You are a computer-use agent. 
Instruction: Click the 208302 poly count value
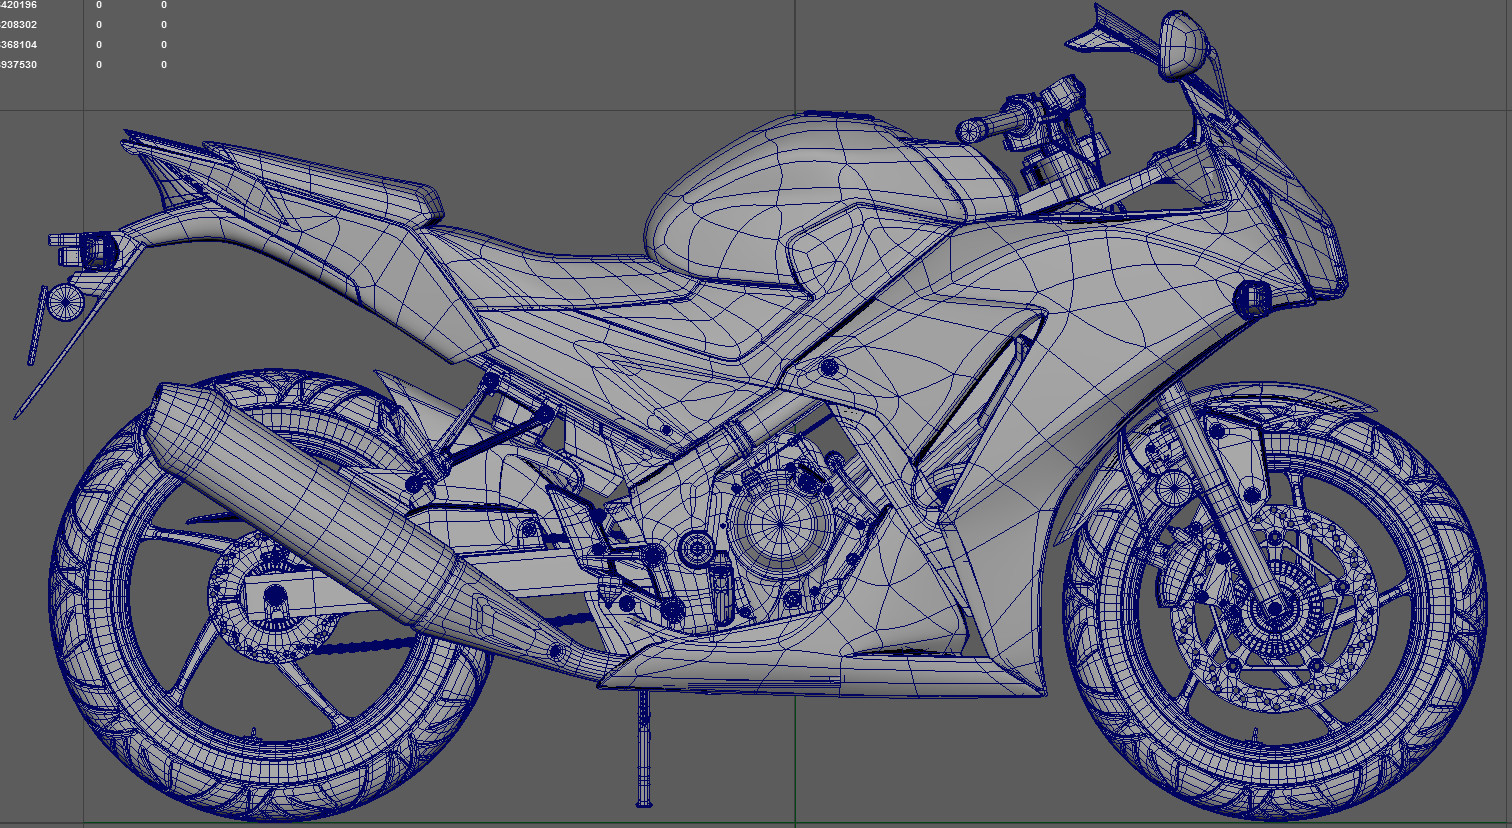tap(19, 25)
